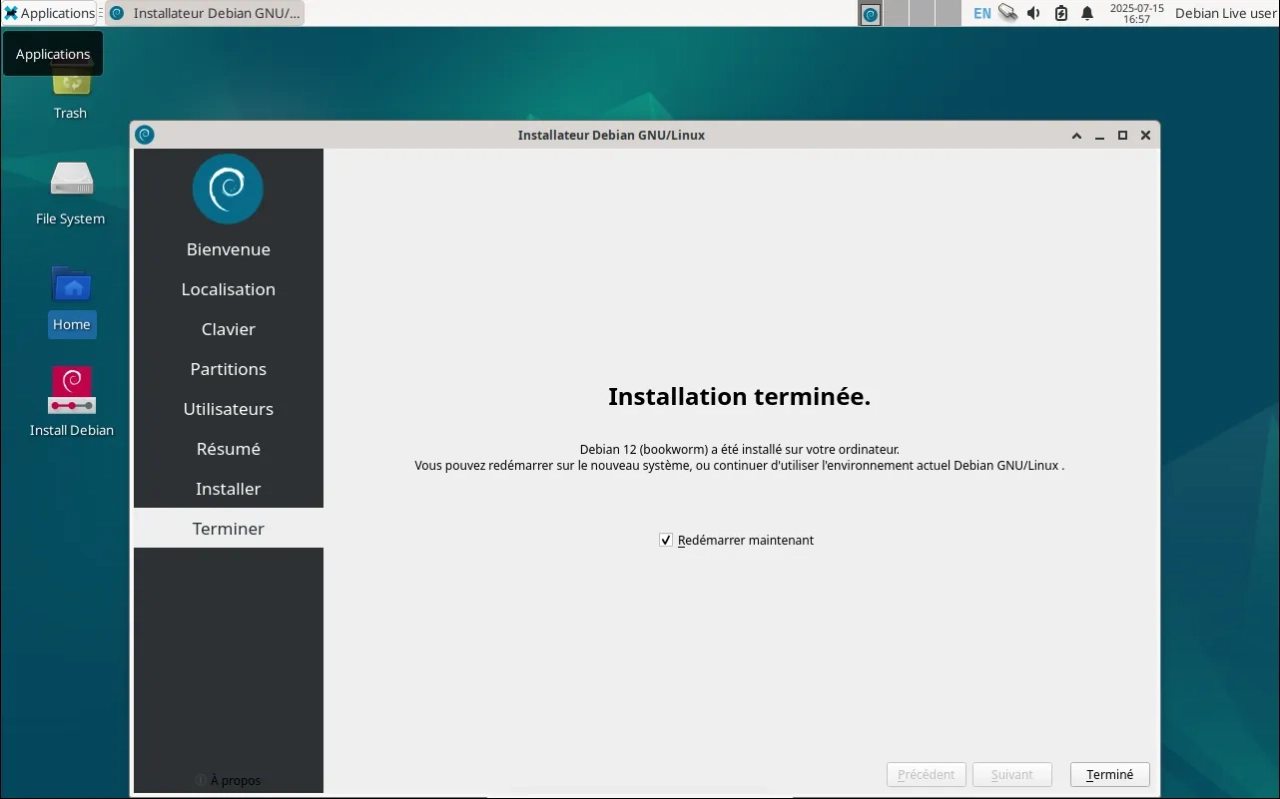Click the EN keyboard layout indicator
1280x799 pixels.
pos(982,13)
